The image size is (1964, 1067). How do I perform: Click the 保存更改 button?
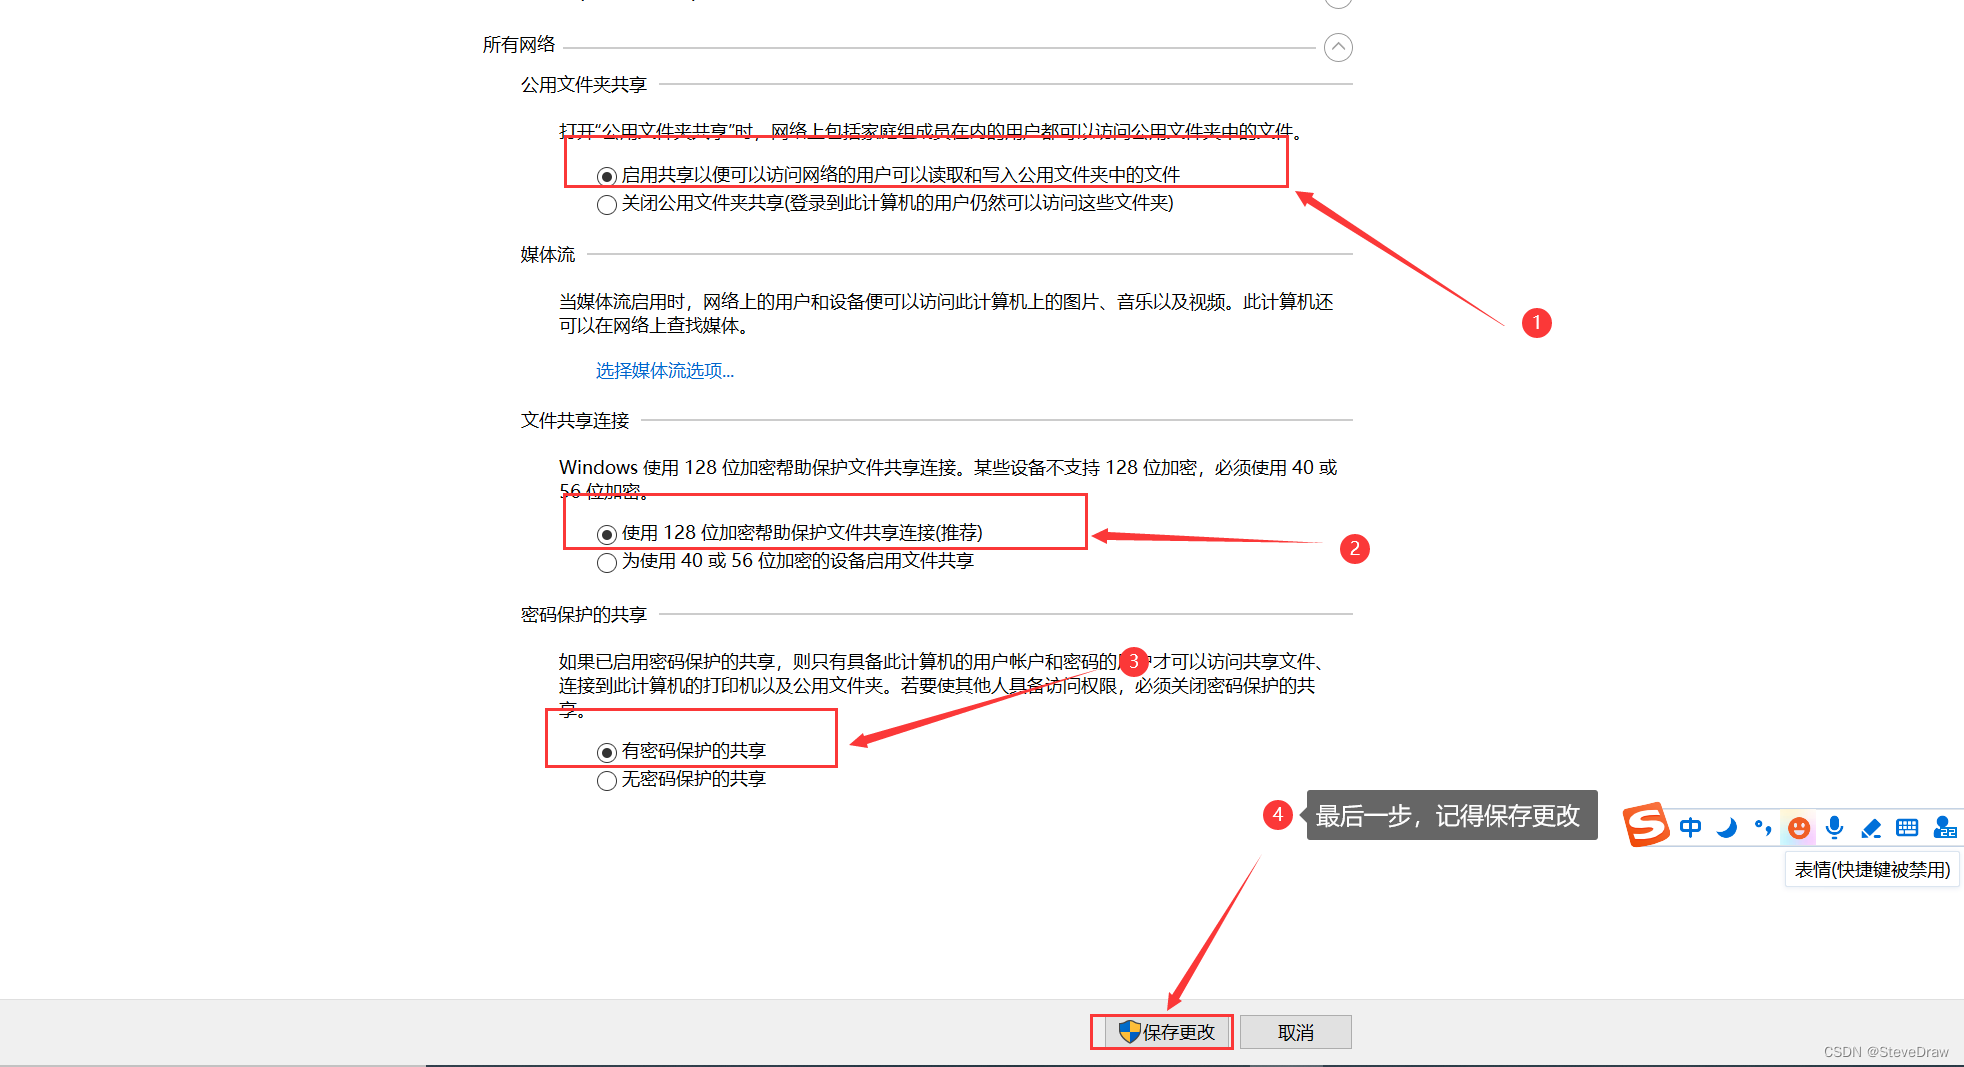[1161, 1031]
